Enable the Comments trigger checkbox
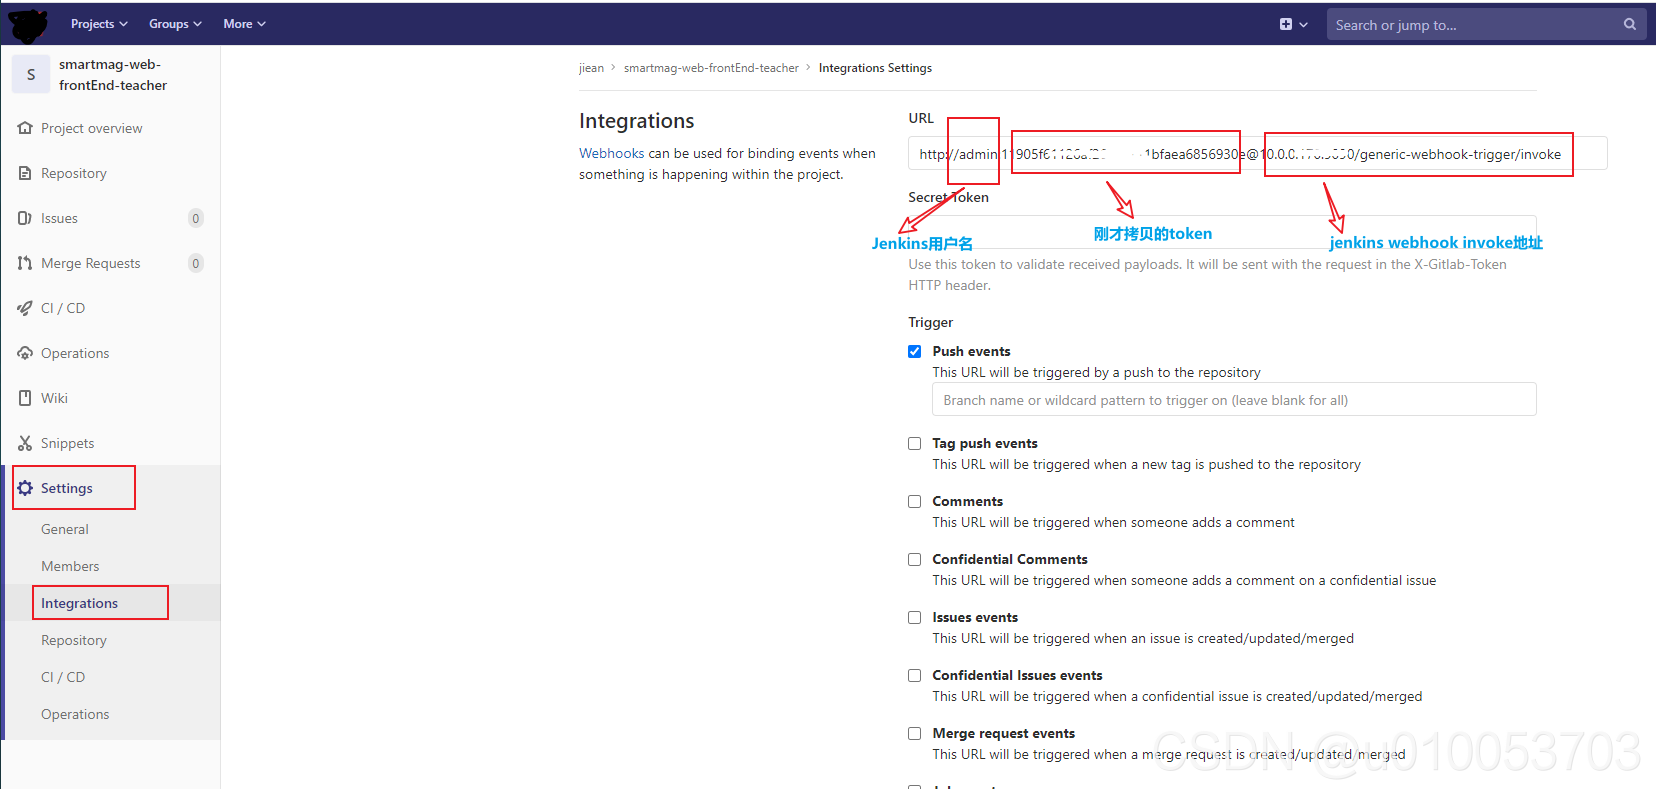Image resolution: width=1656 pixels, height=789 pixels. (914, 501)
